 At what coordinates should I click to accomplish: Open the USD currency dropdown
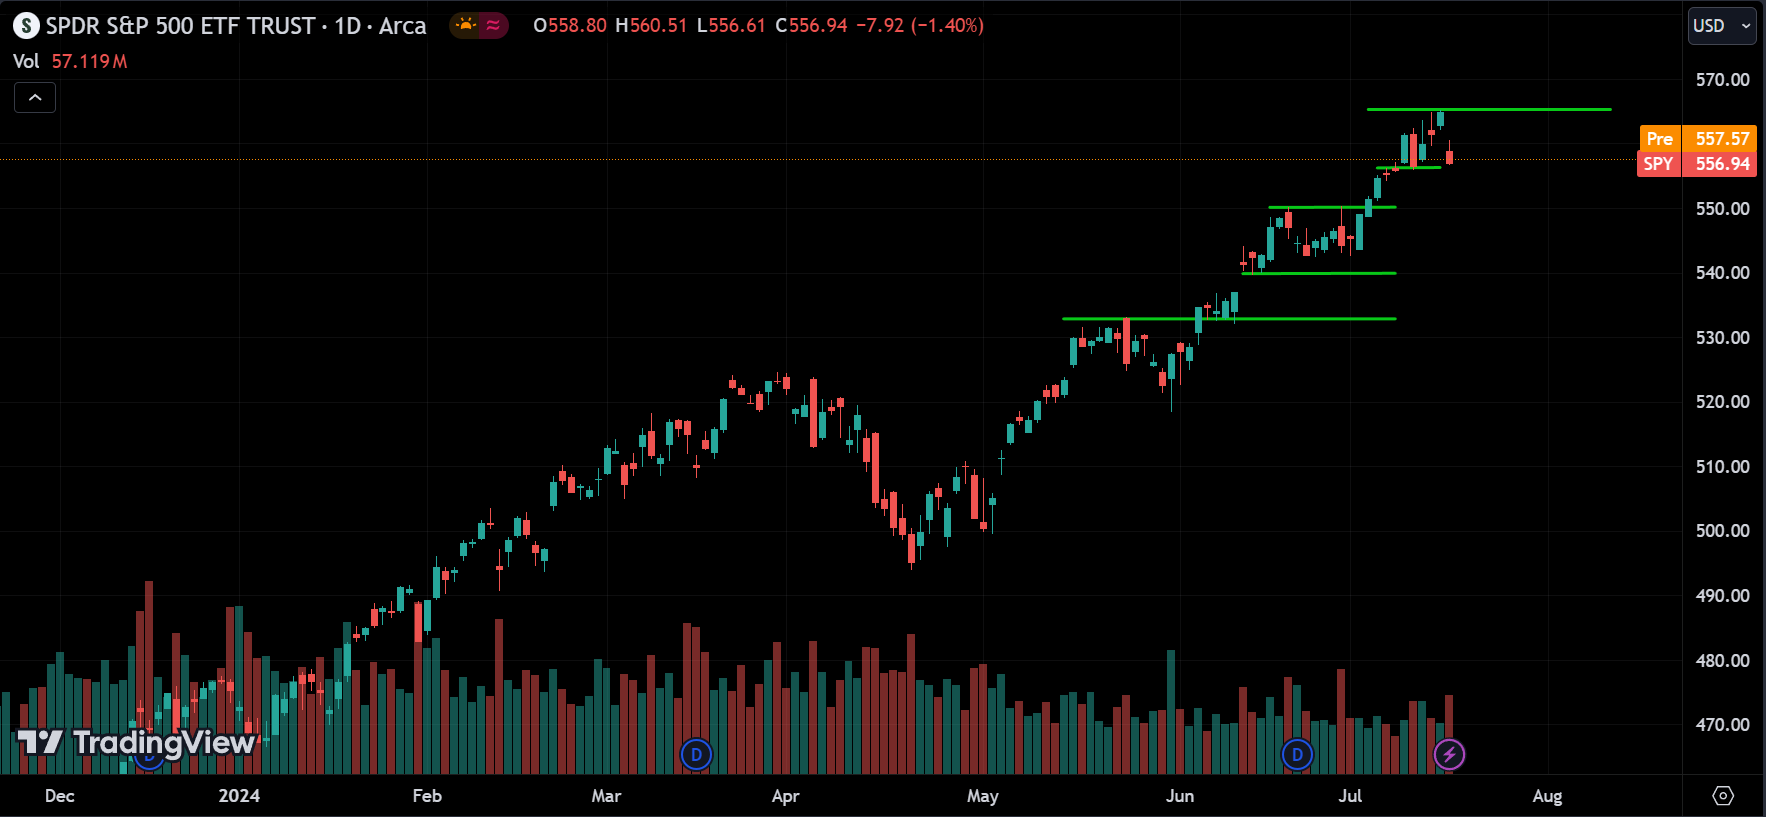pos(1721,26)
